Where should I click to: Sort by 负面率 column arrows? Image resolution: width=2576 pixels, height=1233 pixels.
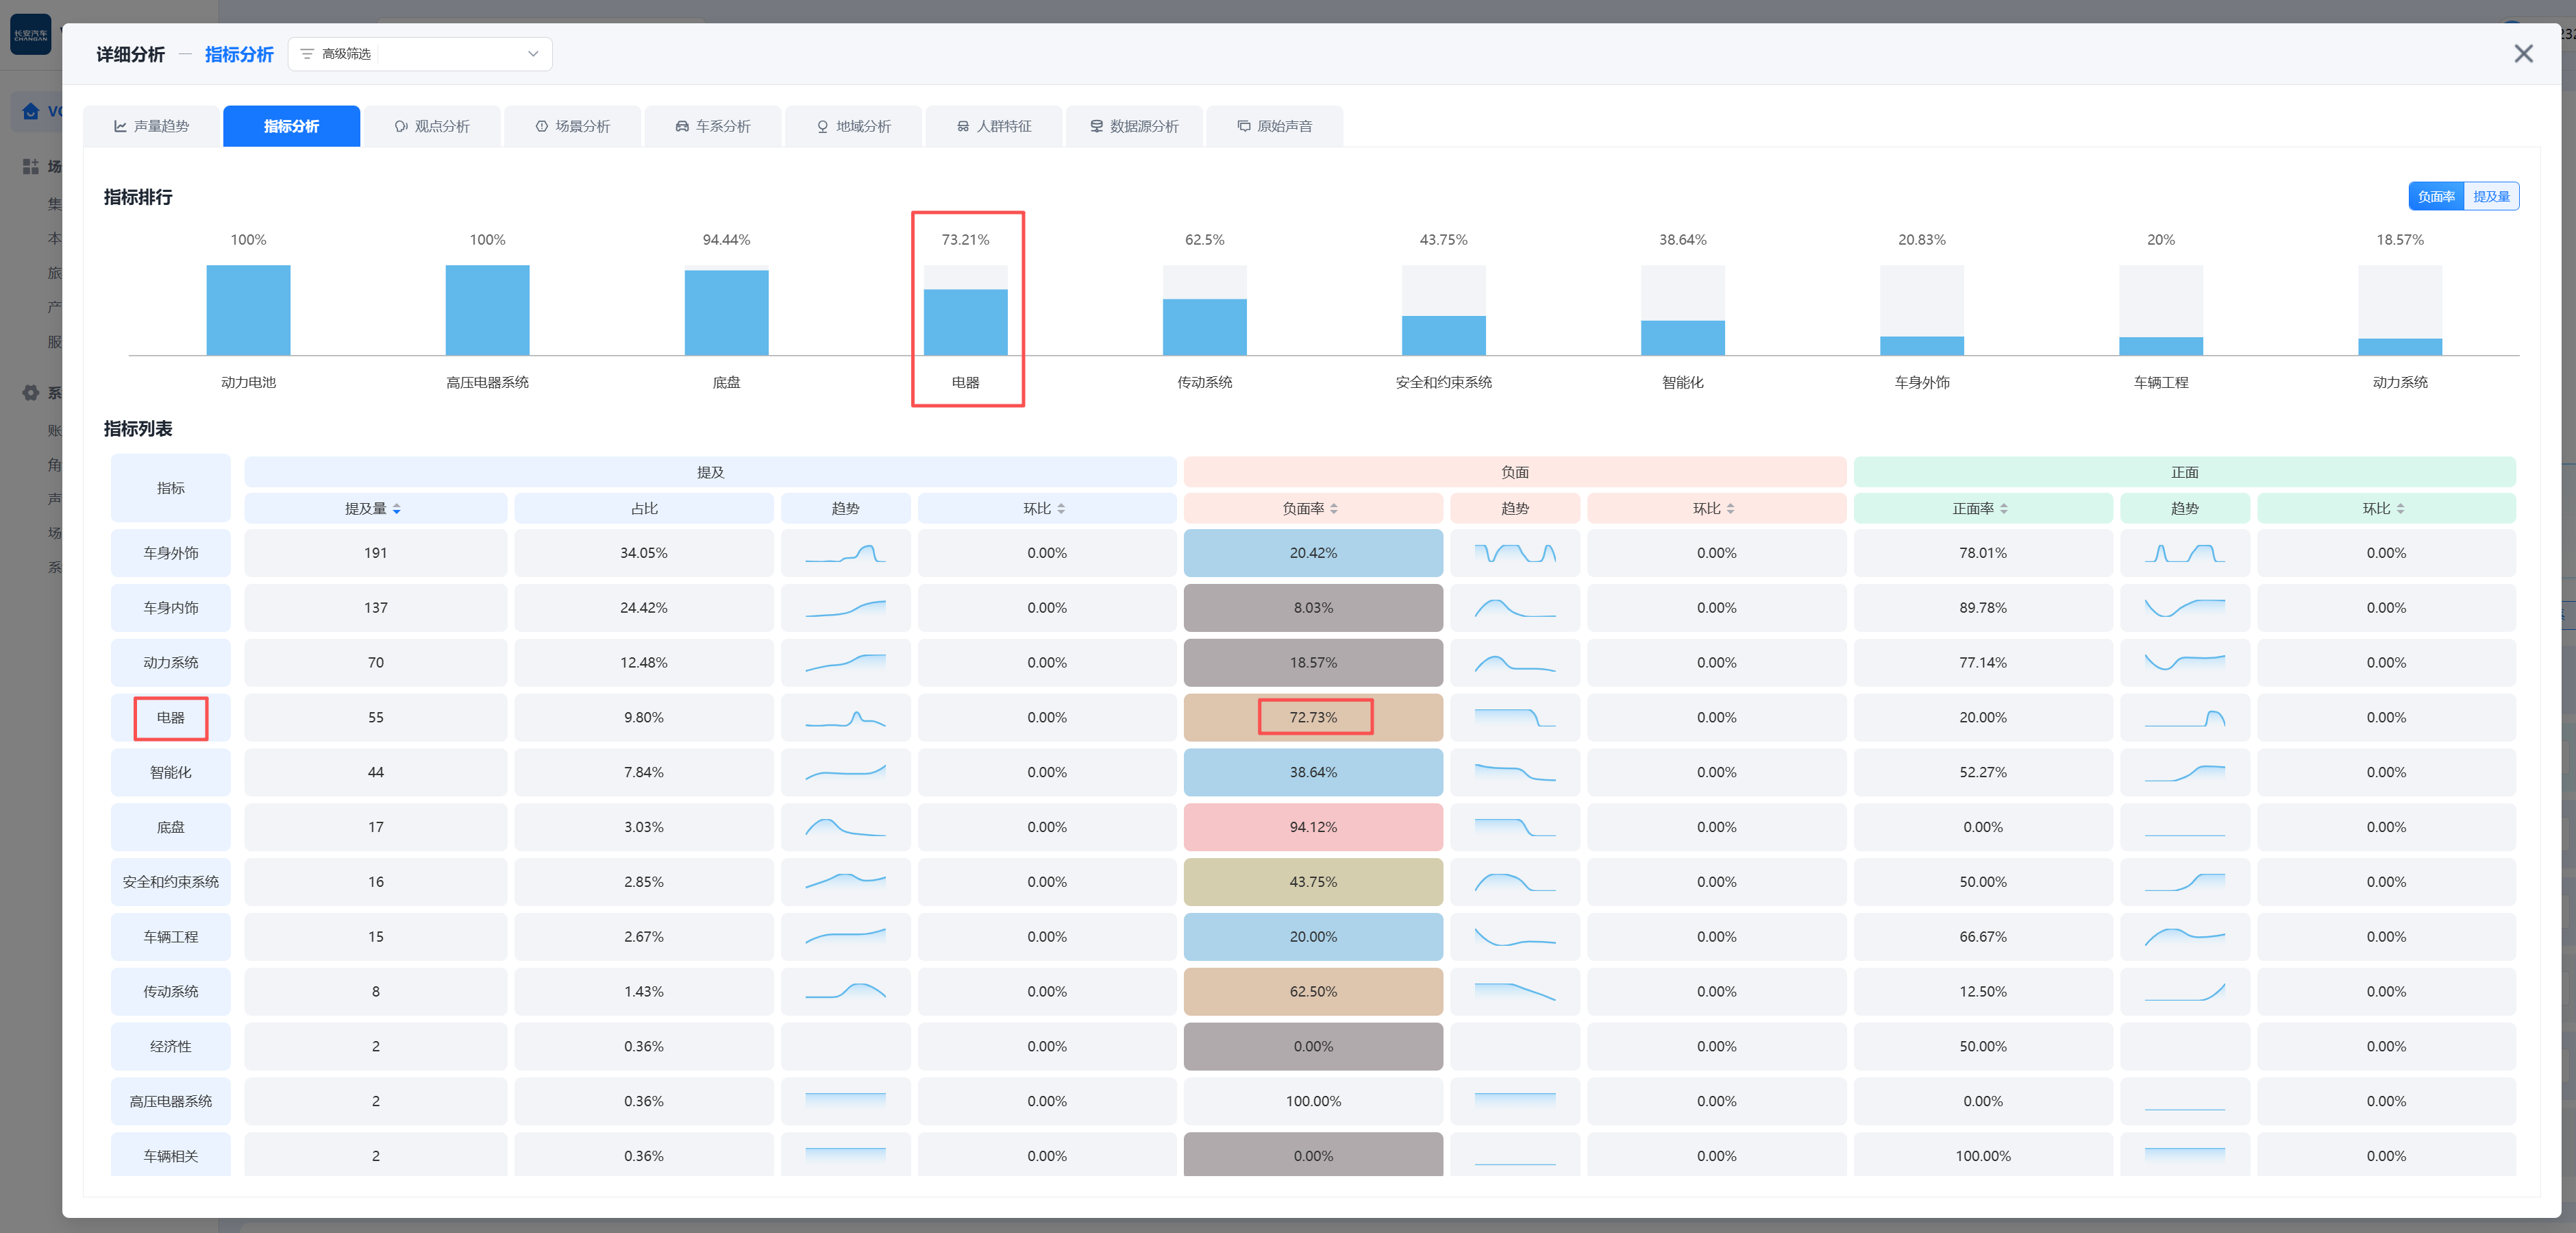click(1334, 509)
